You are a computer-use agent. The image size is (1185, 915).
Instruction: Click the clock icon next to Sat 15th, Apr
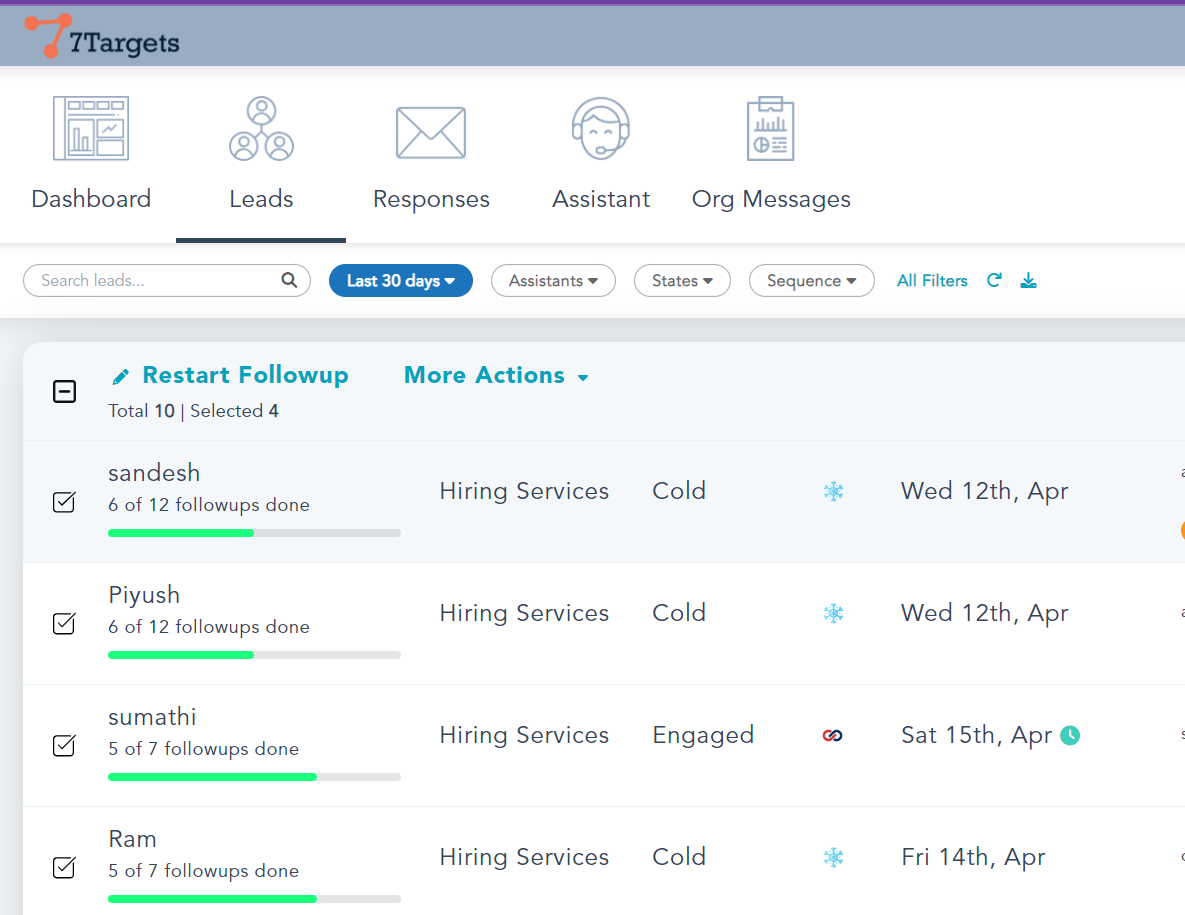point(1070,736)
